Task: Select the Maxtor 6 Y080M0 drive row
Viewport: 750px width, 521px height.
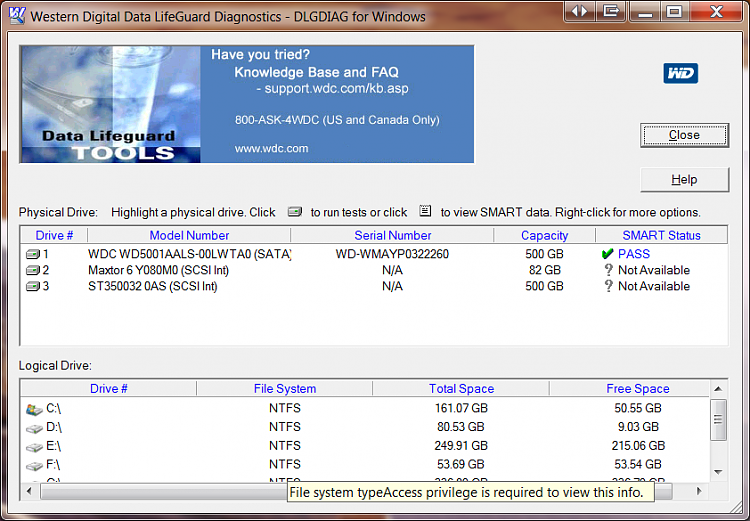Action: [x=374, y=270]
